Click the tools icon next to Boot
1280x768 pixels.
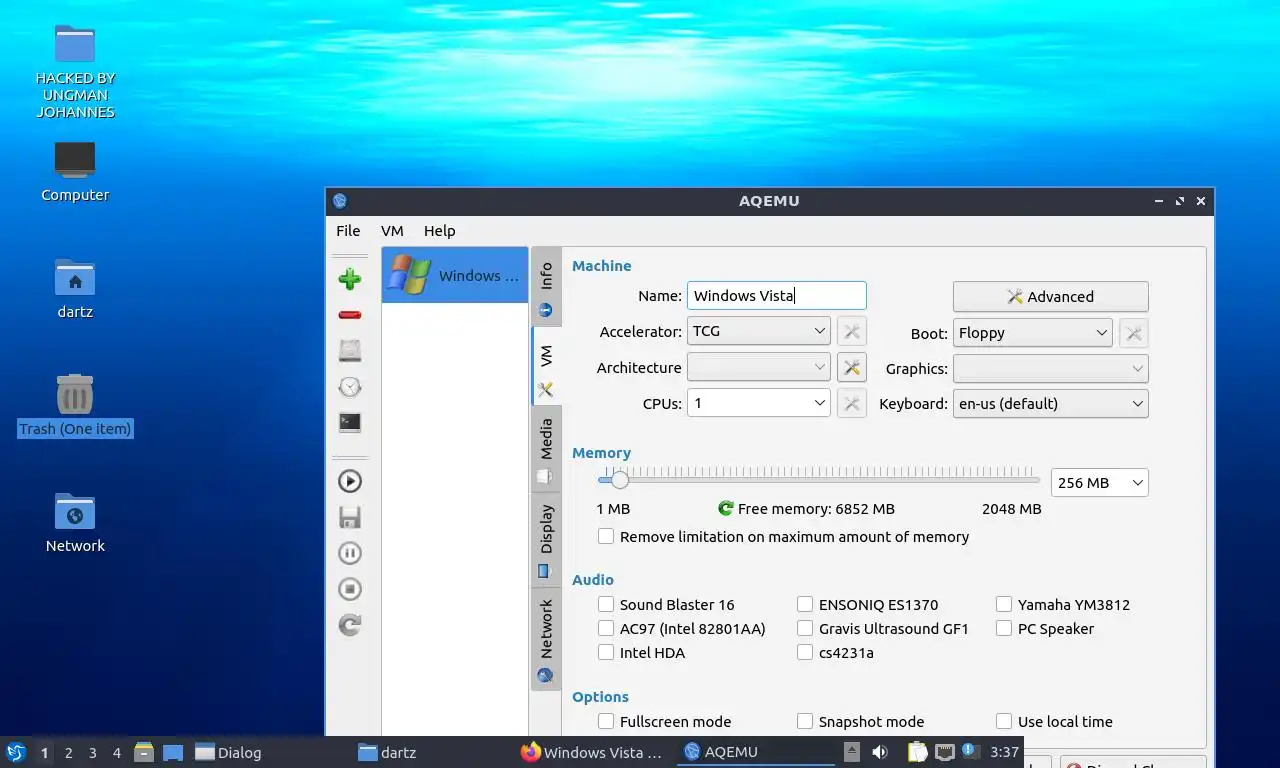(x=1133, y=333)
